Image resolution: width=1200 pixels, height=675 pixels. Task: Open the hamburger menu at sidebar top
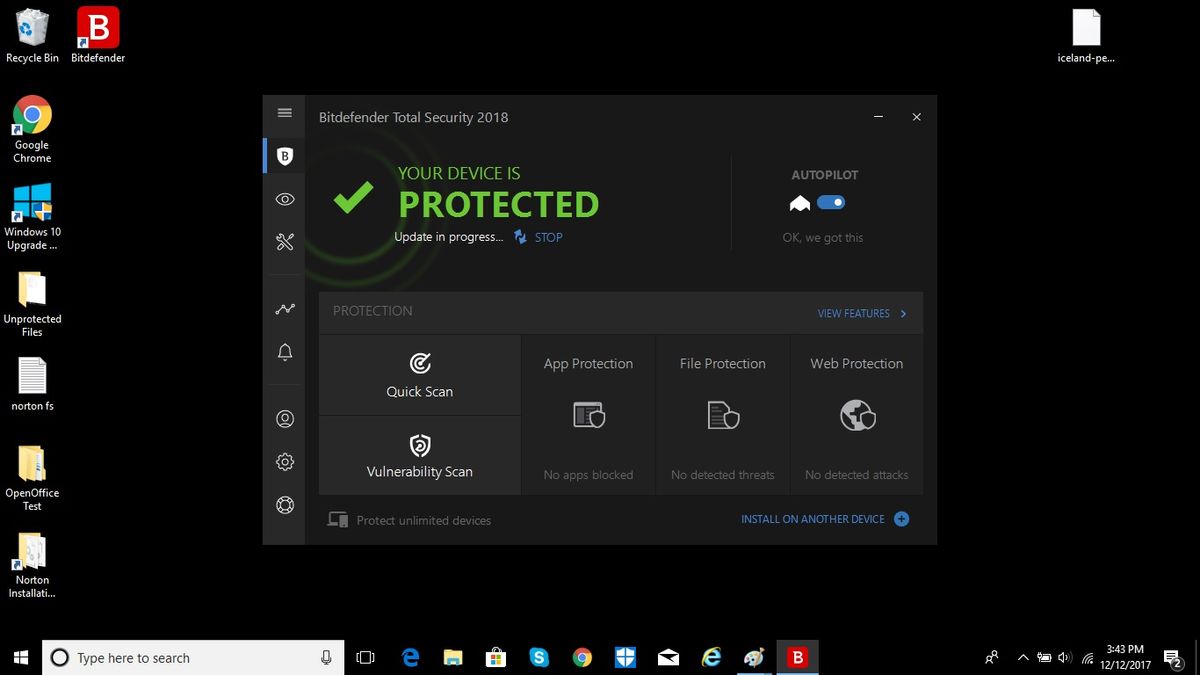(x=285, y=113)
